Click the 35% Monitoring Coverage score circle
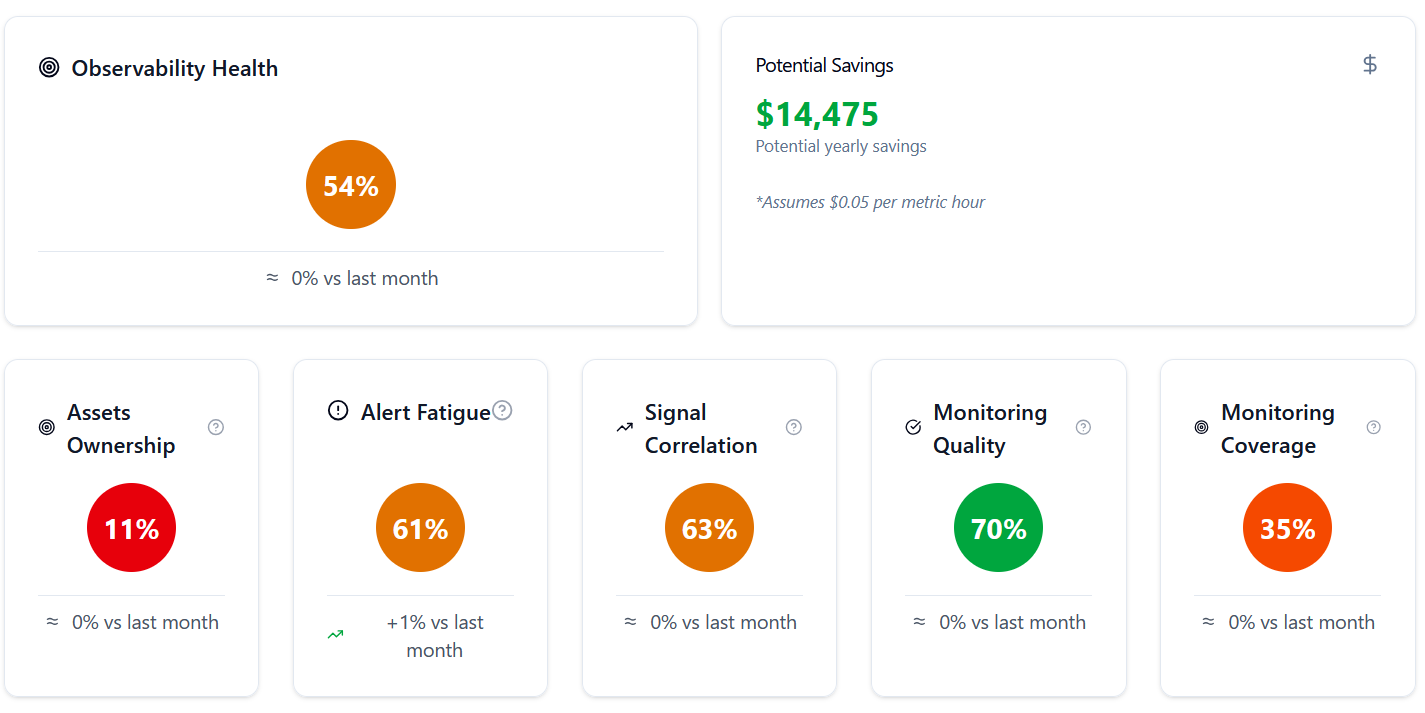This screenshot has height=713, width=1425. click(1287, 528)
